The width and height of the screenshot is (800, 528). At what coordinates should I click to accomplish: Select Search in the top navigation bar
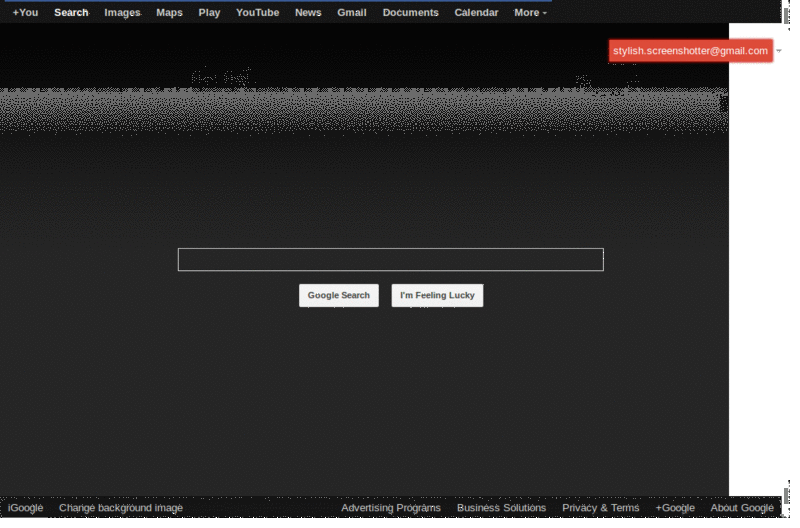point(71,13)
